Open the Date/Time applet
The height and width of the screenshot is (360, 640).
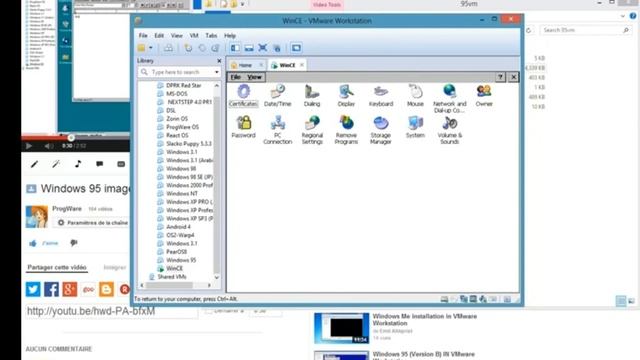(x=278, y=96)
